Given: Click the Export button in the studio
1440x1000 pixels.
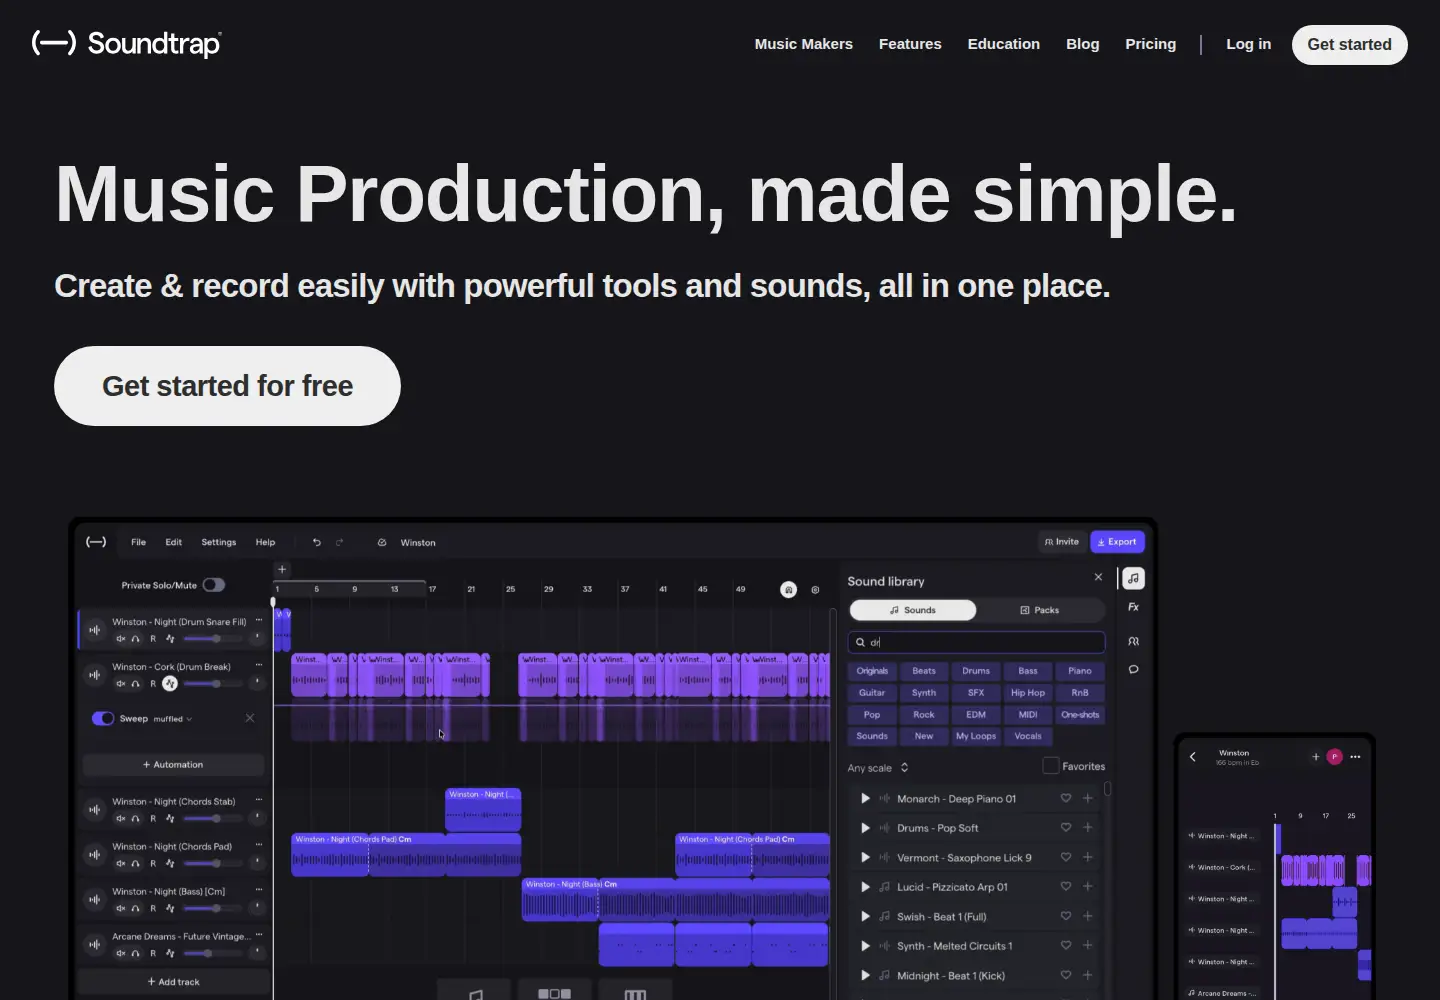Looking at the screenshot, I should [1117, 542].
